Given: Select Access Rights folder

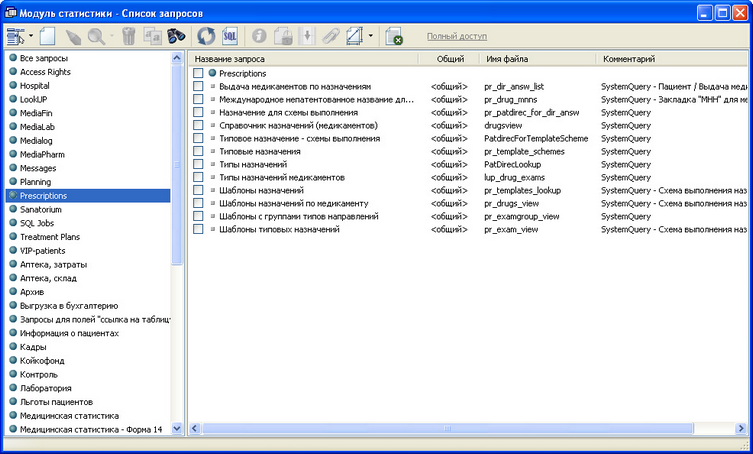Looking at the screenshot, I should click(x=45, y=72).
